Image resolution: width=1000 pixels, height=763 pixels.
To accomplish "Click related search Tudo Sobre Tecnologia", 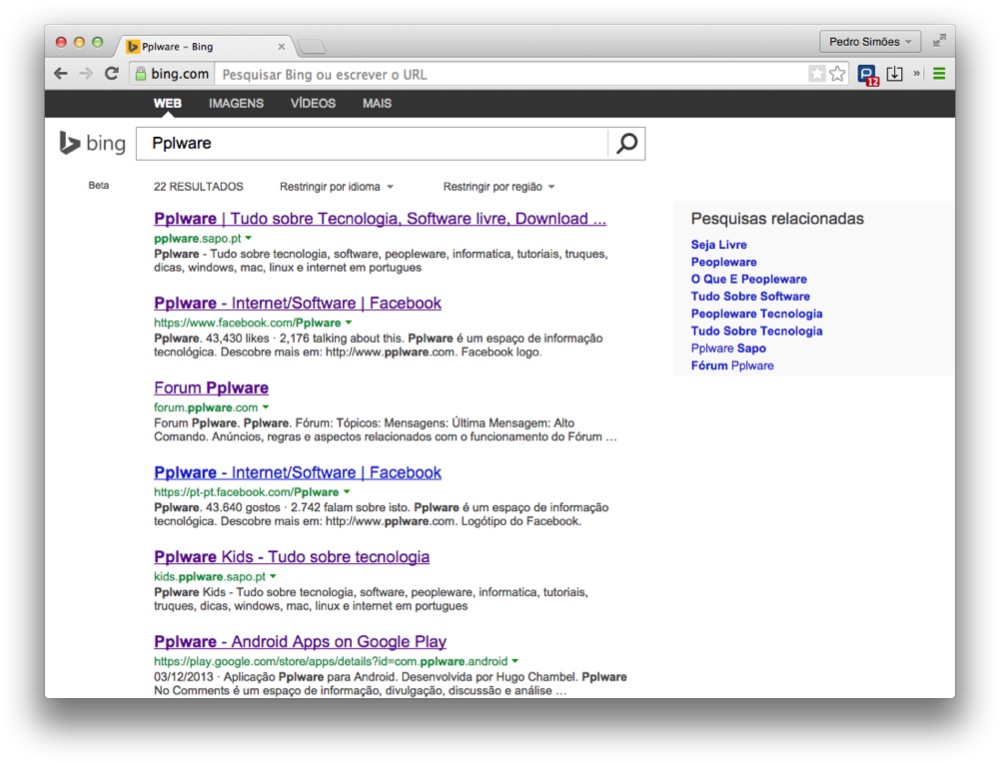I will [756, 330].
